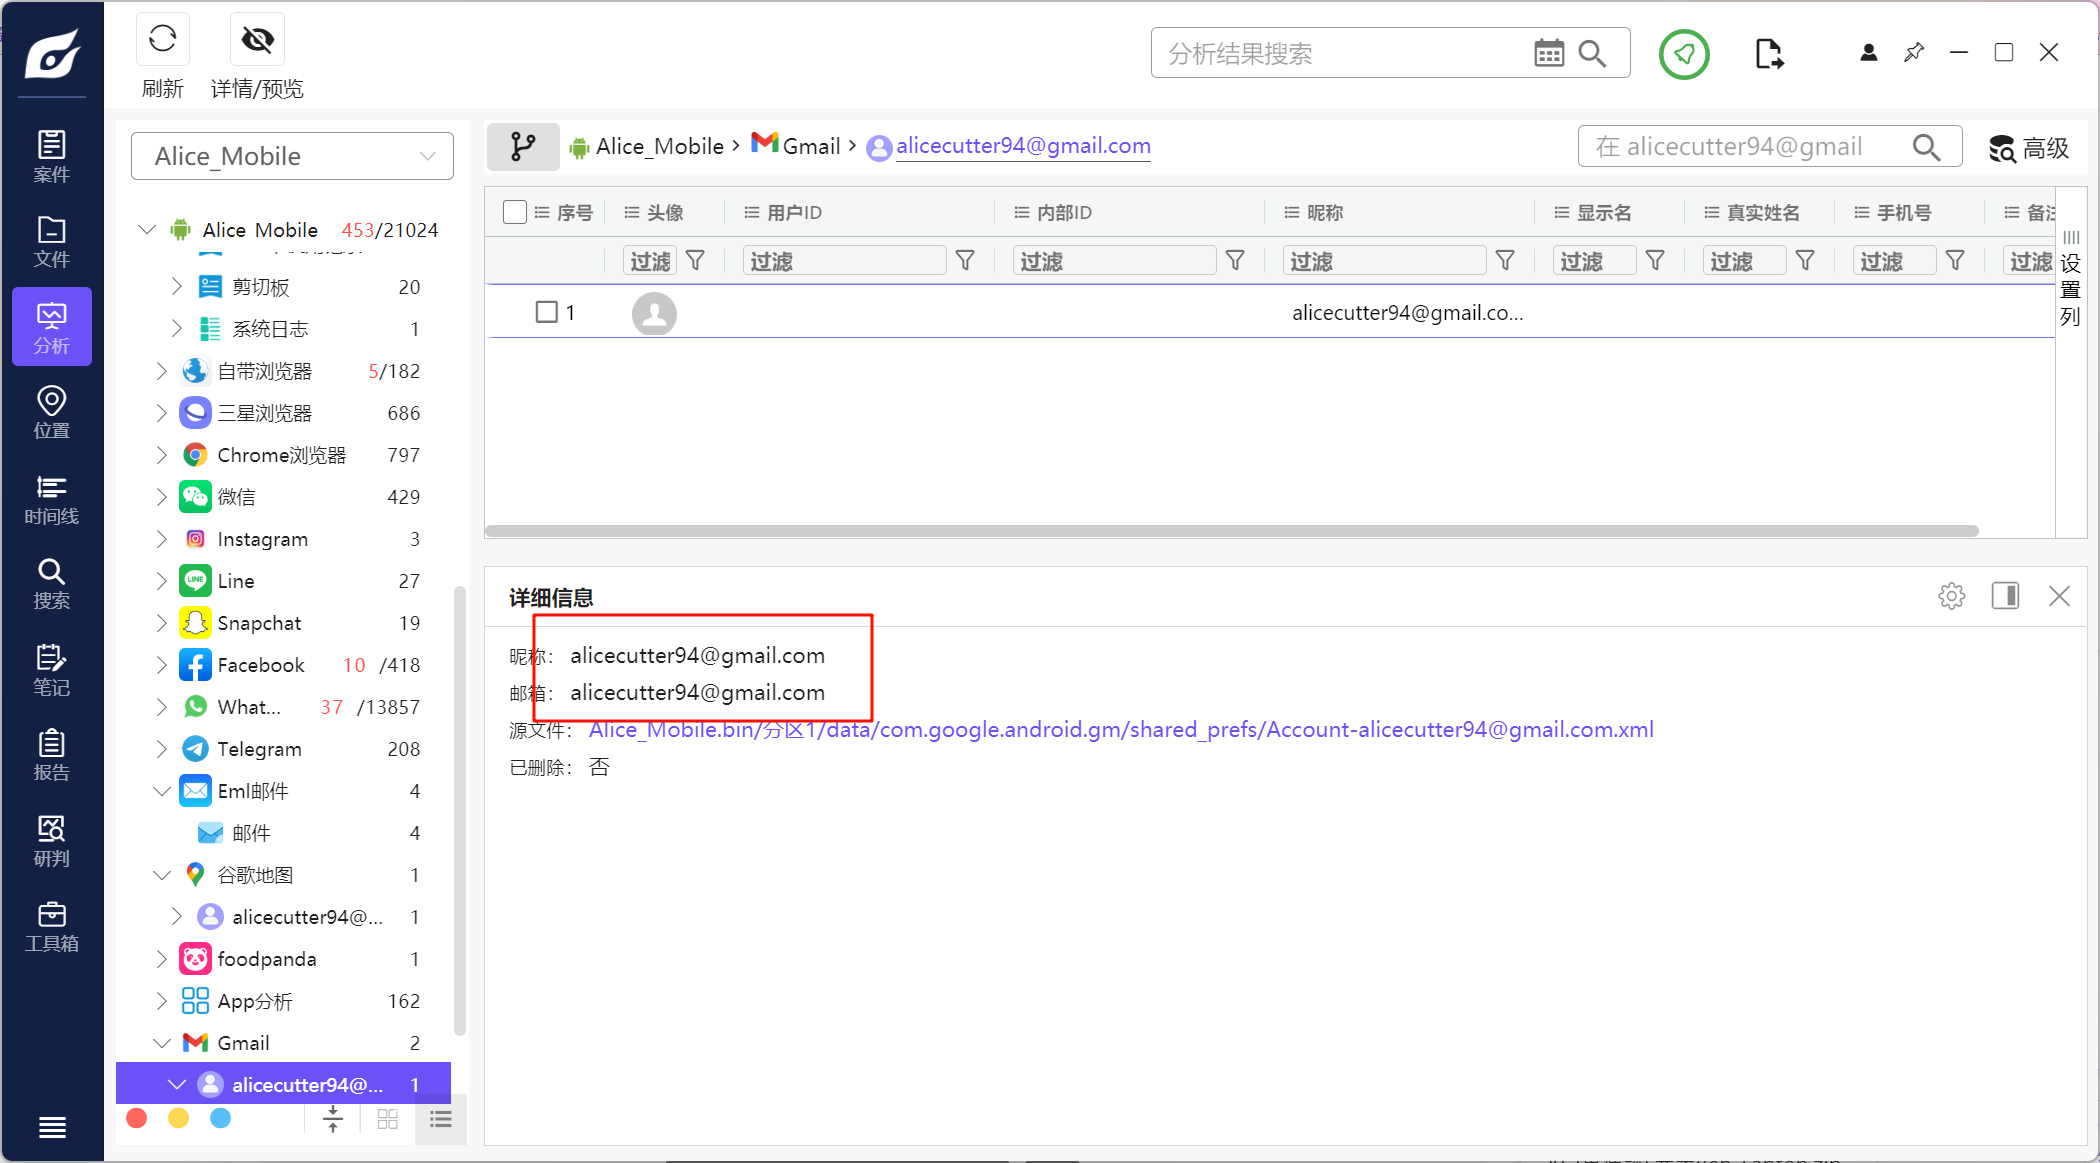Click the branch tree icon beside breadcrumb
Screen dimensions: 2100x1163
point(522,147)
